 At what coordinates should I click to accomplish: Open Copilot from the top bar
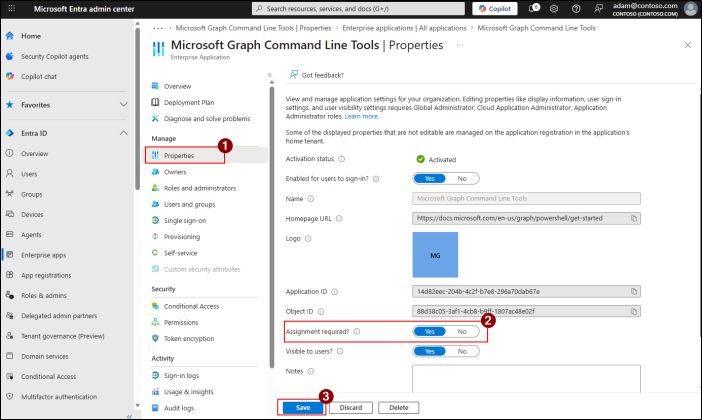tap(495, 9)
